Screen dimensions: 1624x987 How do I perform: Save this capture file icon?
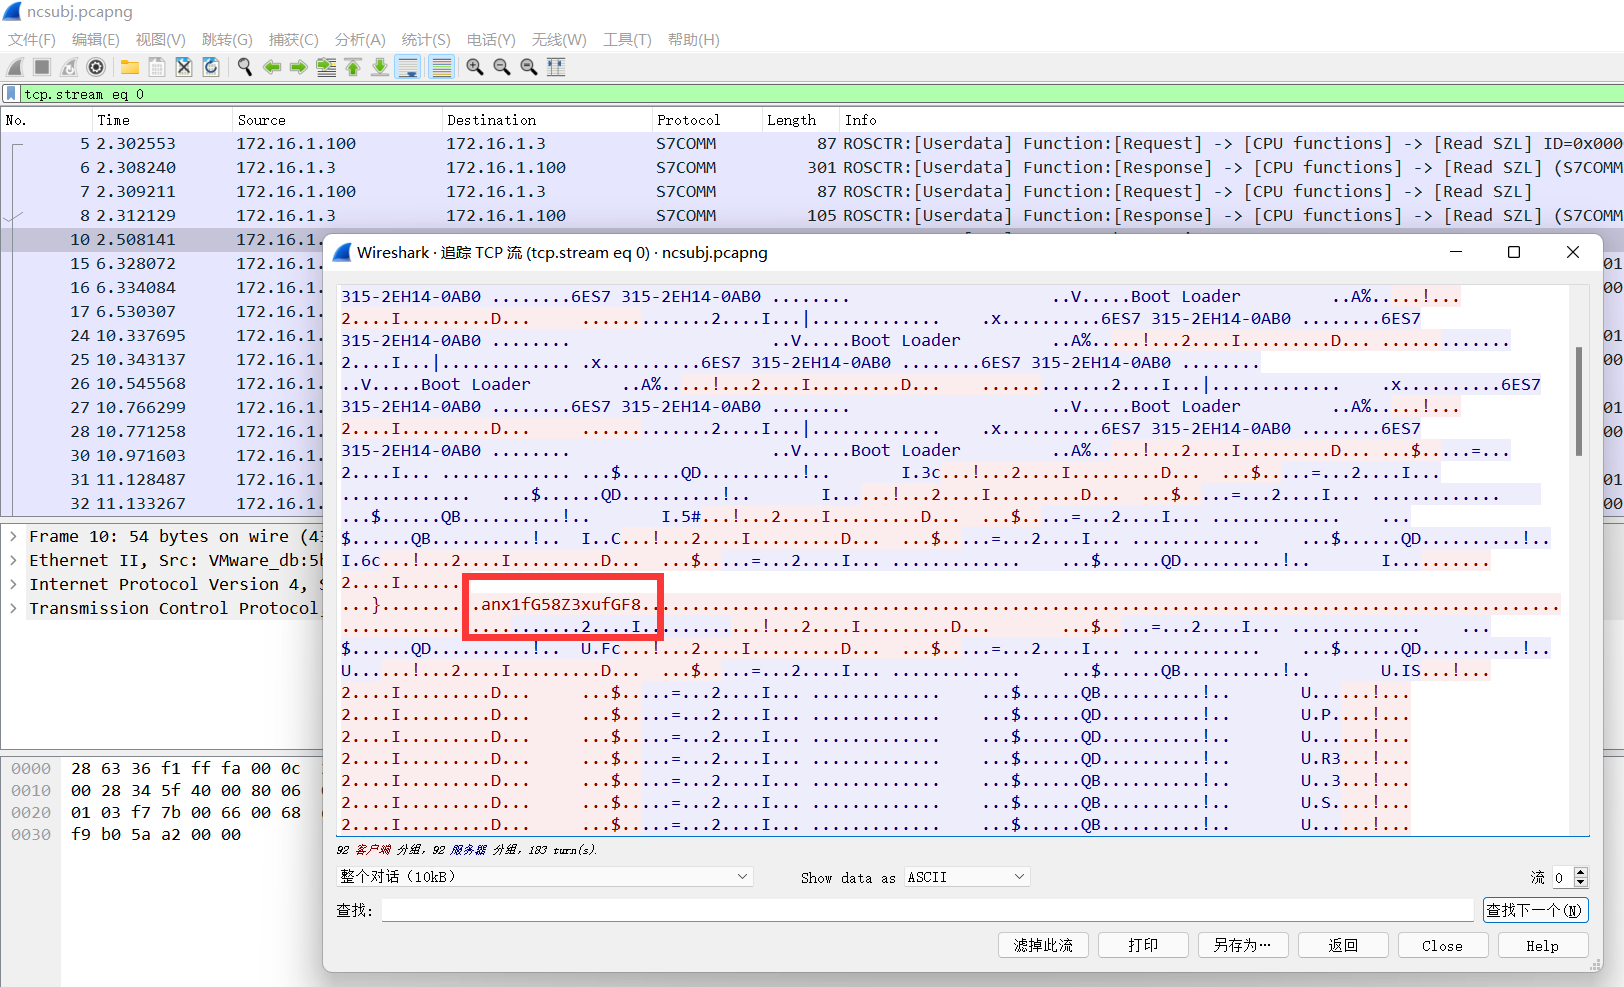tap(157, 67)
